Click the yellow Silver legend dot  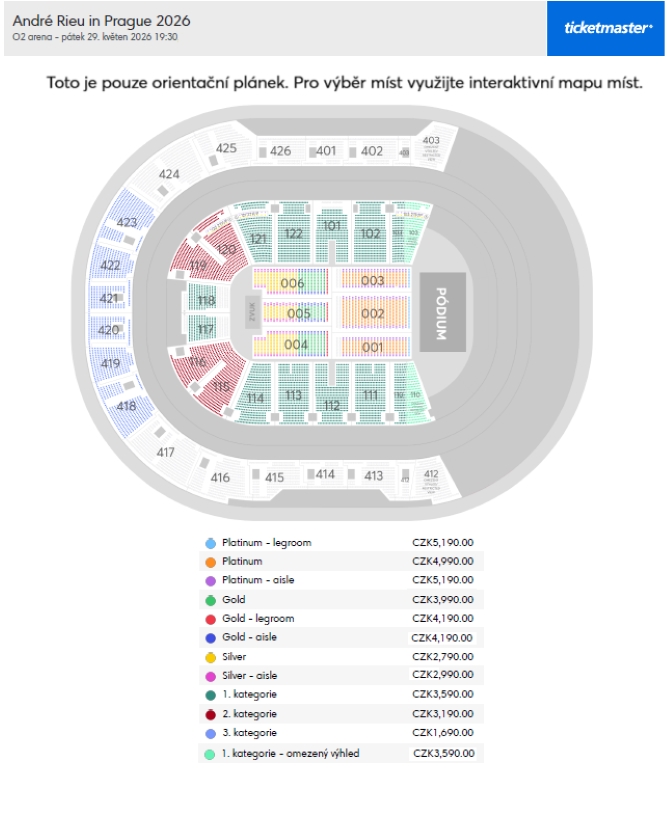[x=211, y=657]
